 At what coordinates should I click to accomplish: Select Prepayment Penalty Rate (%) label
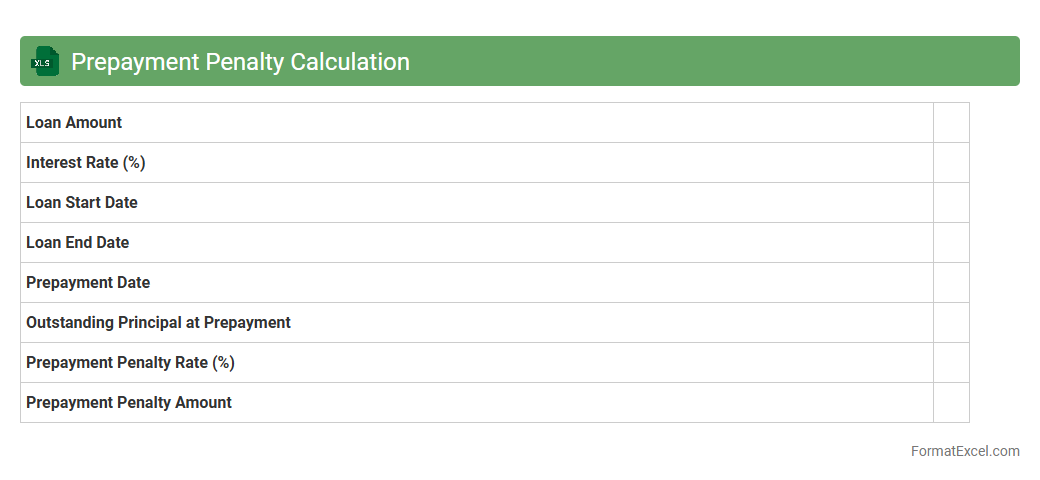130,362
